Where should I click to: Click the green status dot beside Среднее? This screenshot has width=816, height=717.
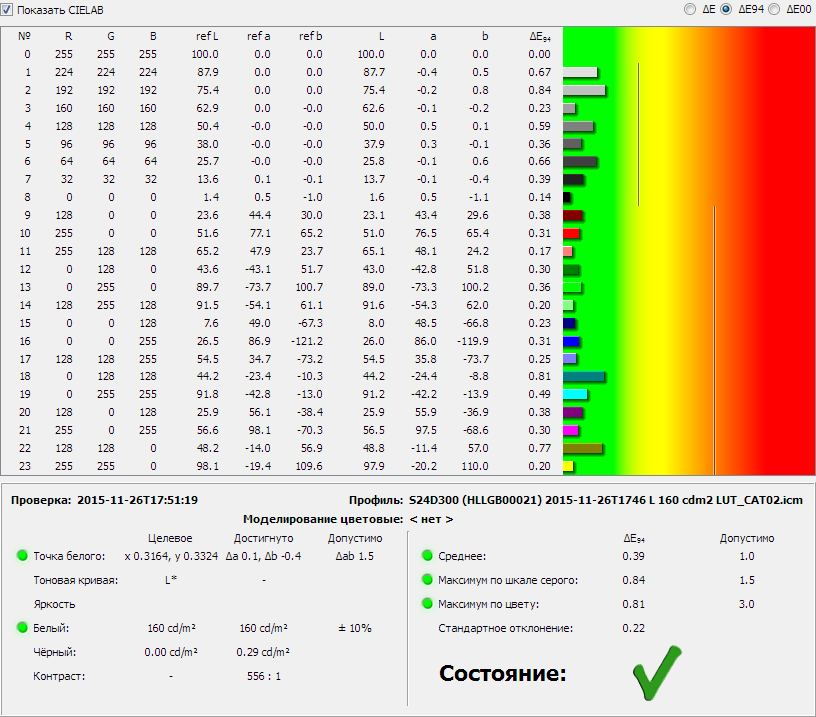427,555
